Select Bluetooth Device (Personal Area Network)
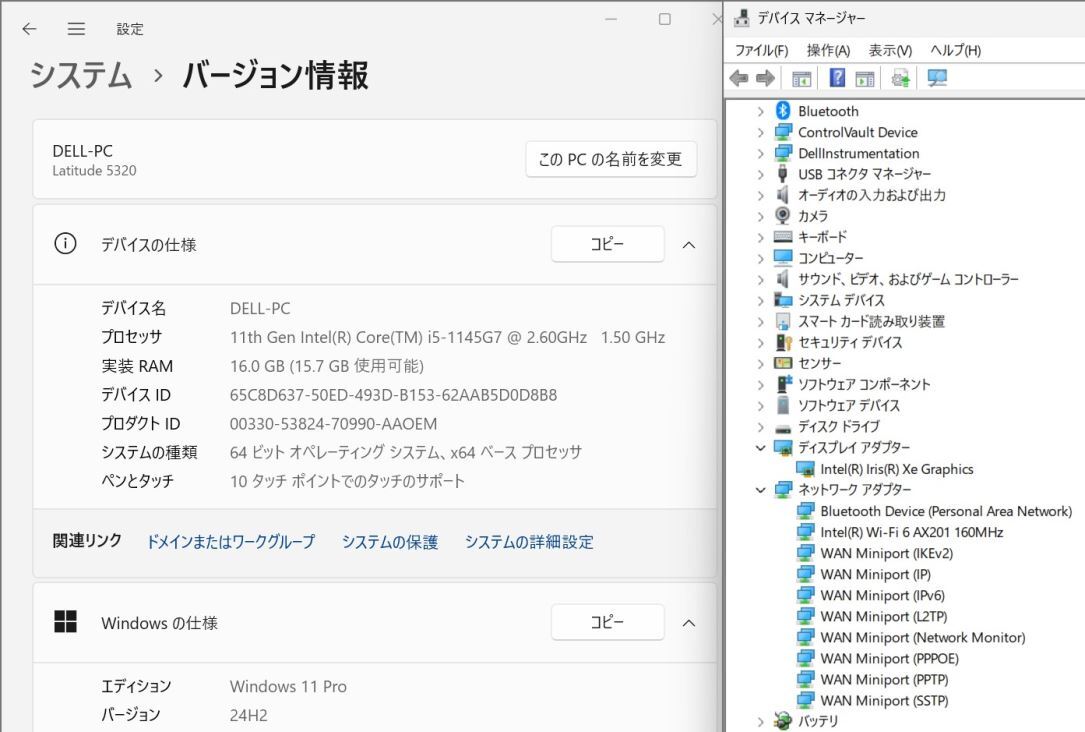This screenshot has height=732, width=1085. (x=946, y=511)
